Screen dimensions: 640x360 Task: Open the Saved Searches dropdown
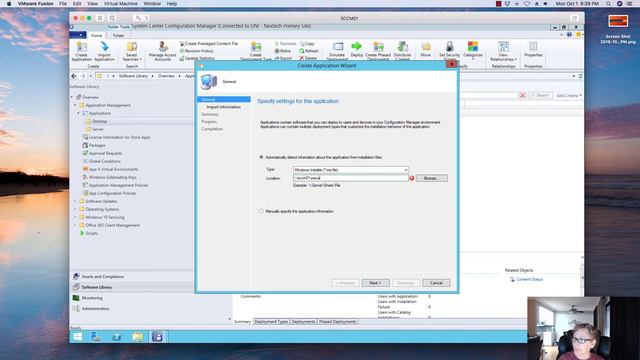(x=131, y=51)
